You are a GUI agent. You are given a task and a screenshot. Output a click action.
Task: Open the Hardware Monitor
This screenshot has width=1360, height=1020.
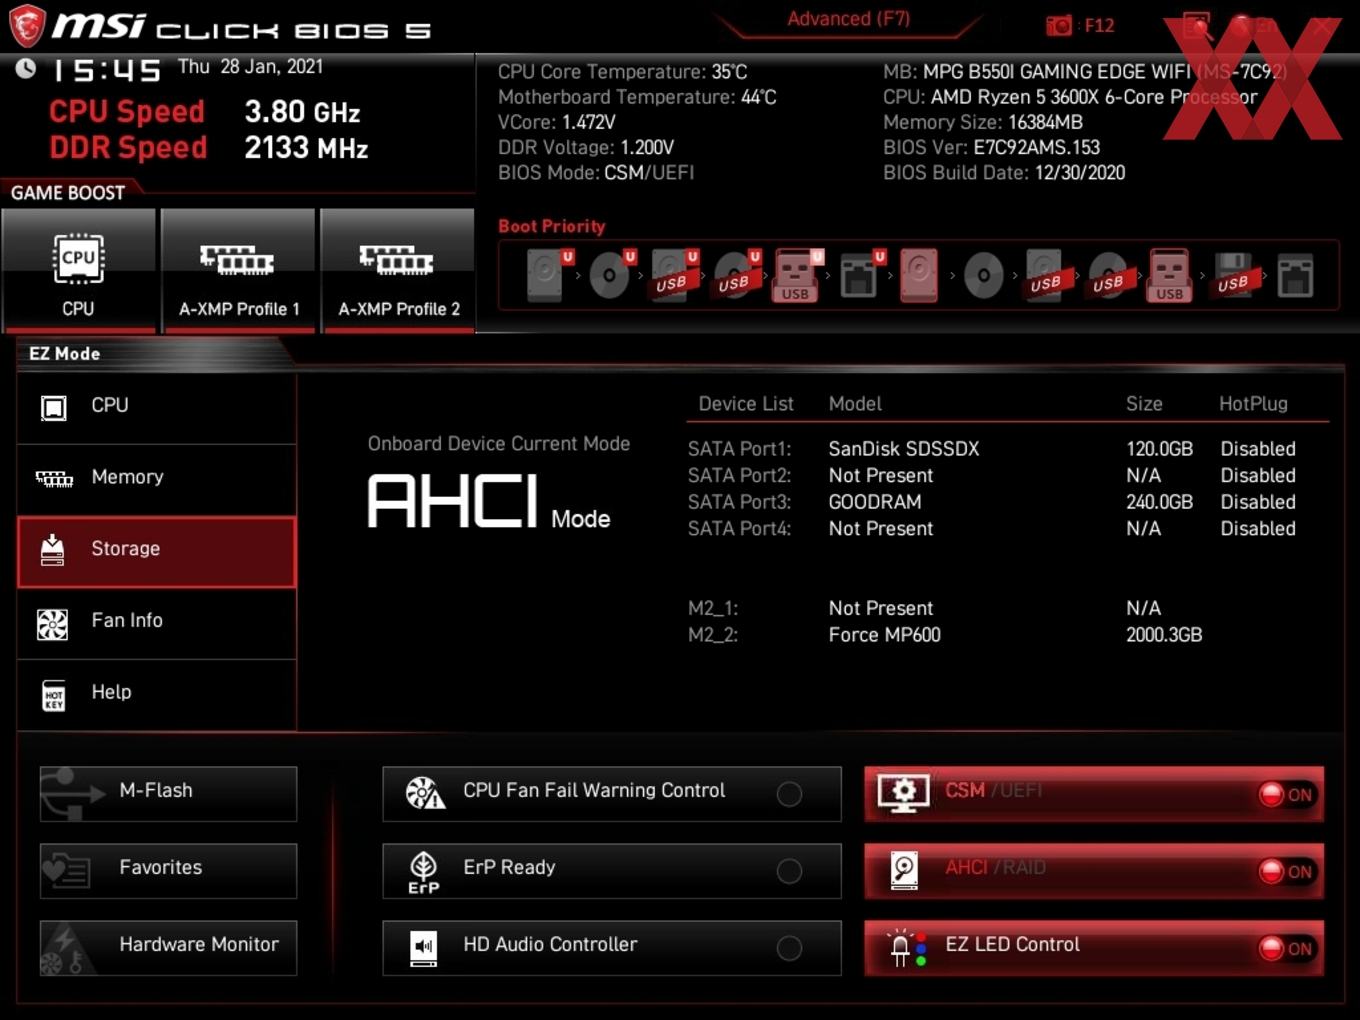168,947
